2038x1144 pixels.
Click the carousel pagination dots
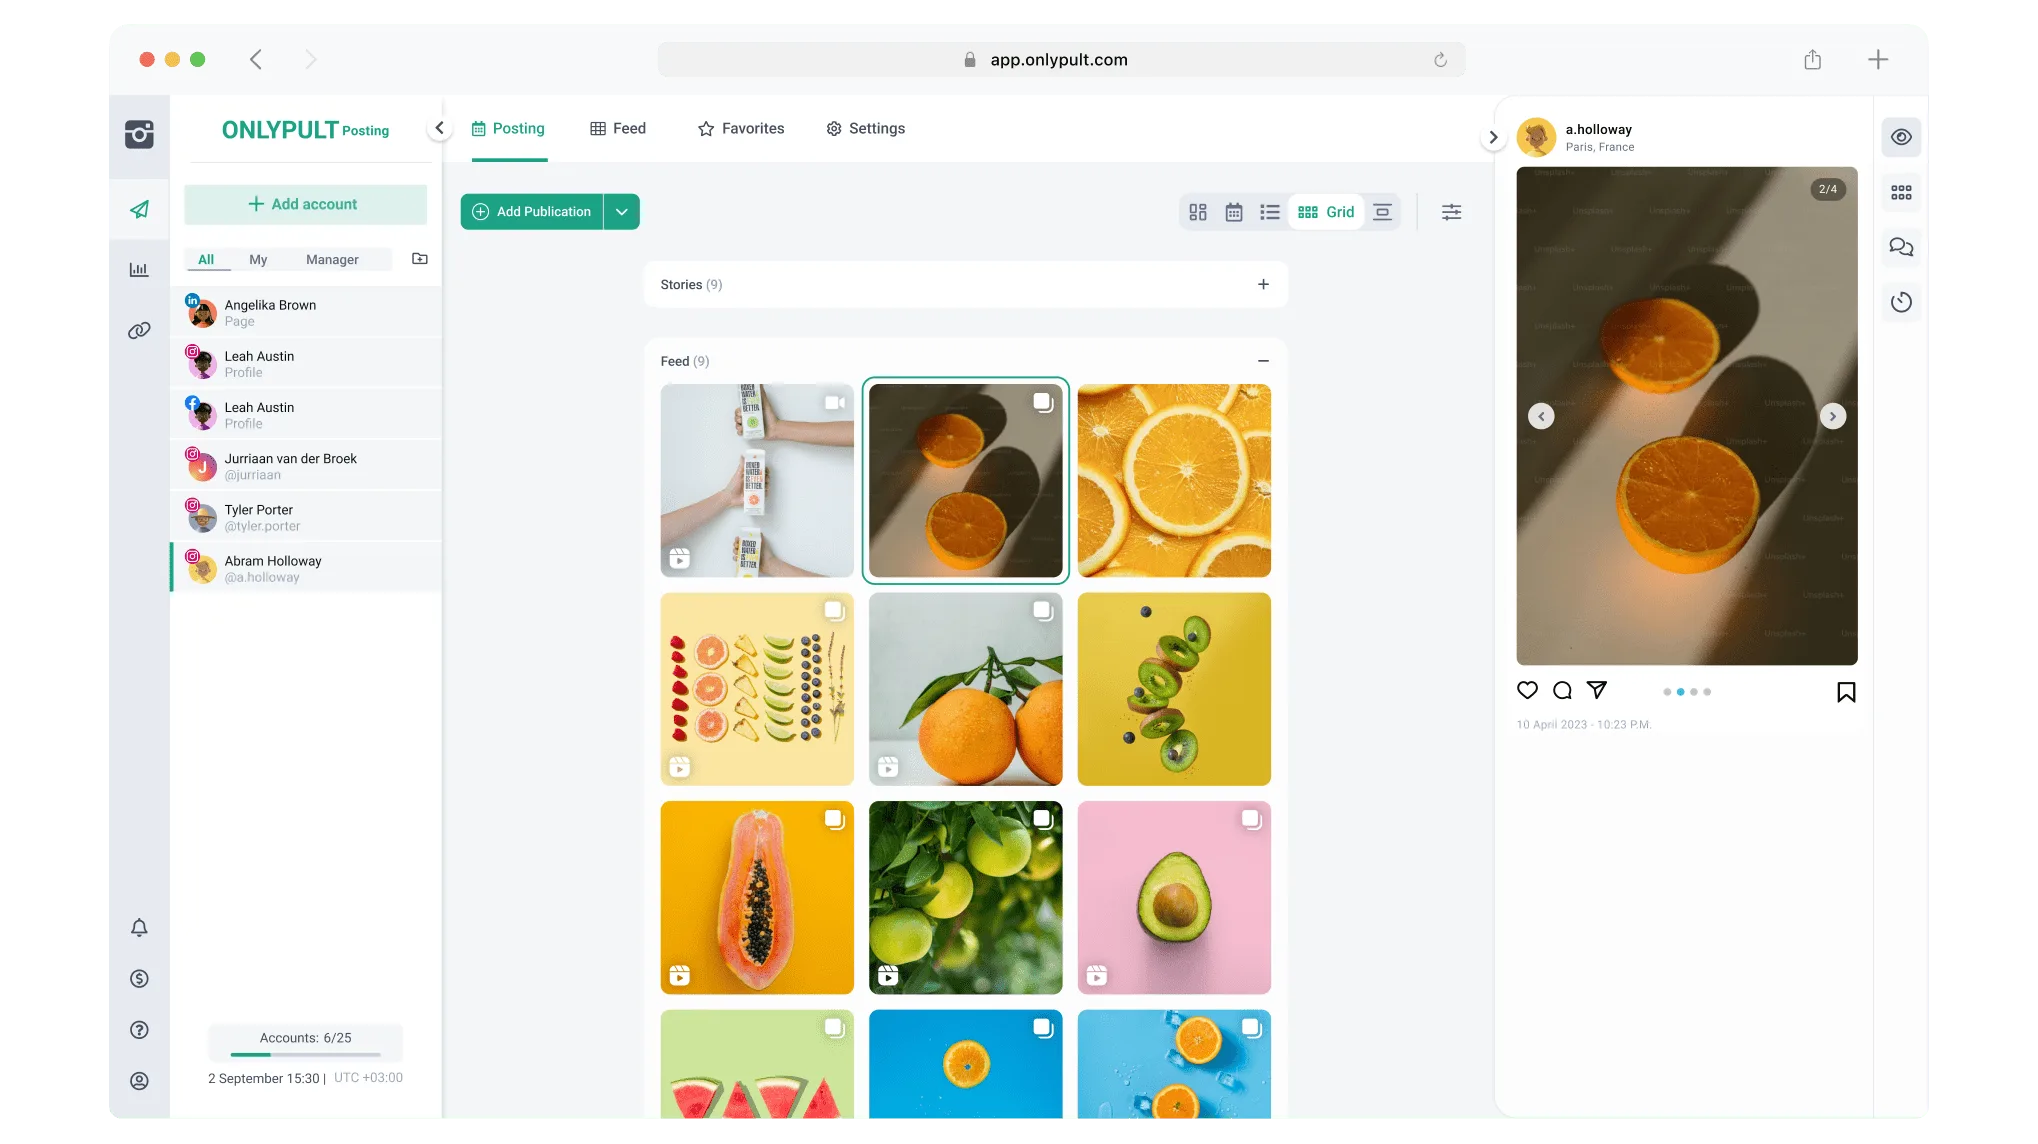coord(1686,692)
